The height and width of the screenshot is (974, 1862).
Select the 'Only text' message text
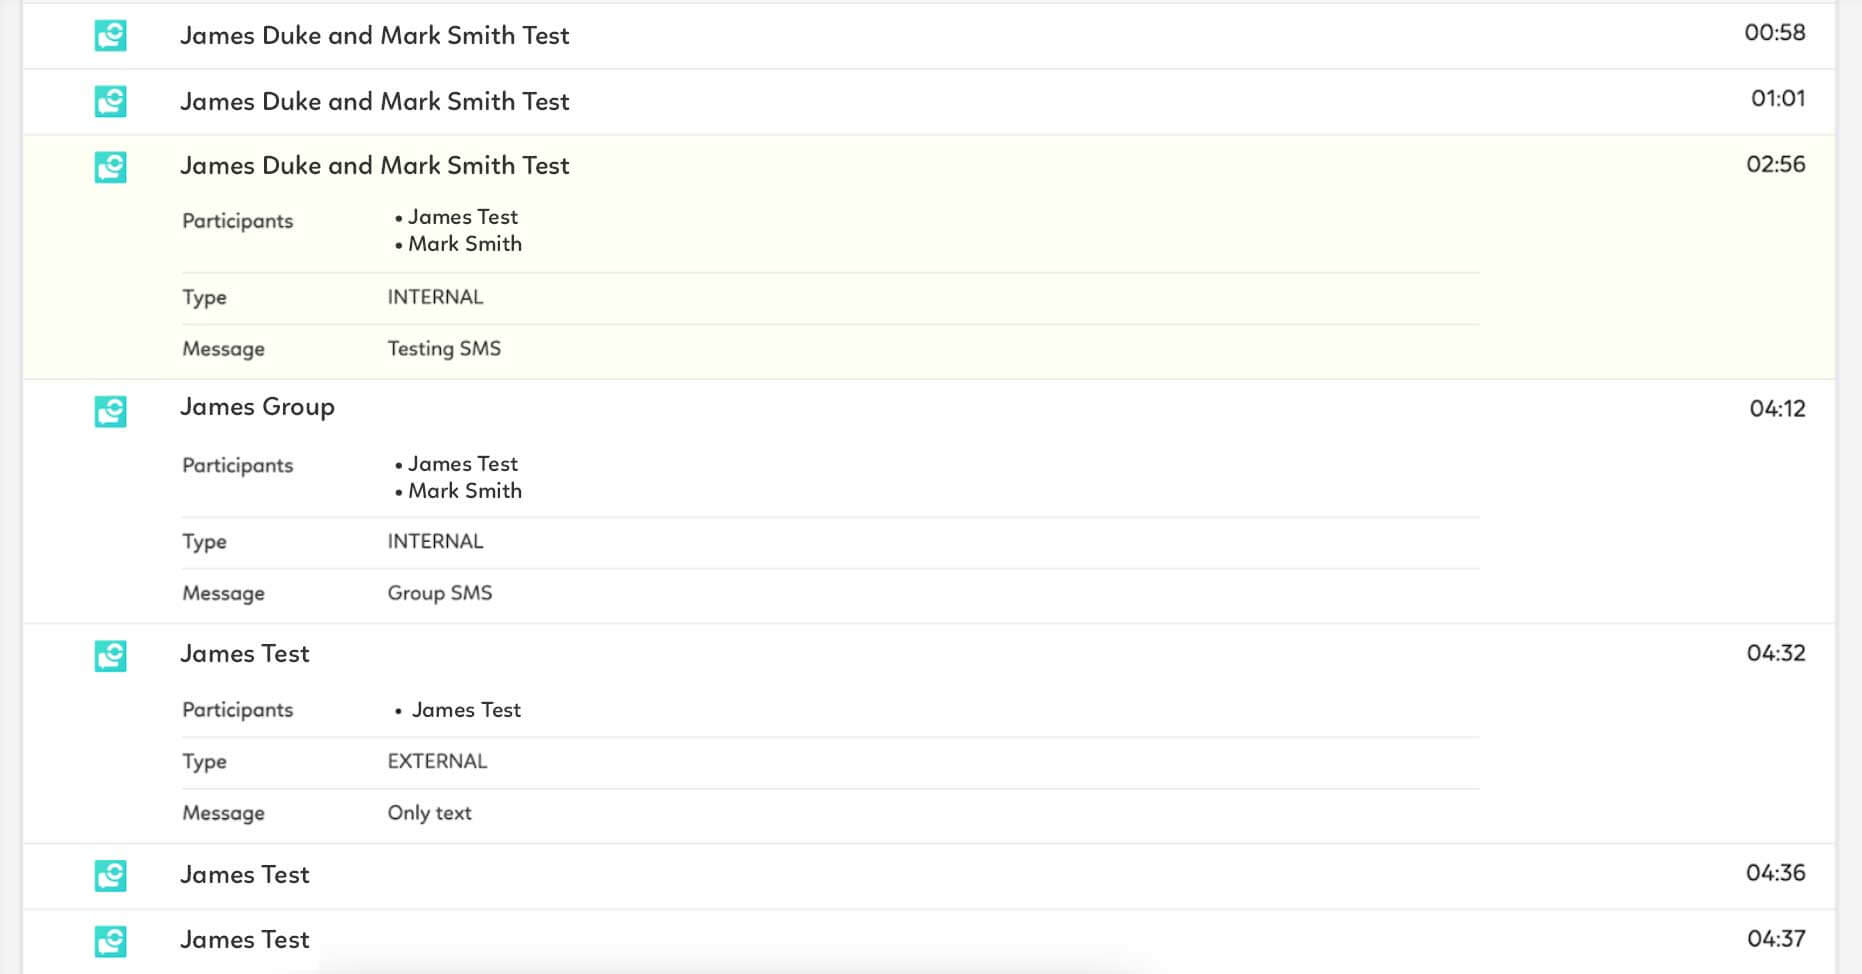(429, 813)
